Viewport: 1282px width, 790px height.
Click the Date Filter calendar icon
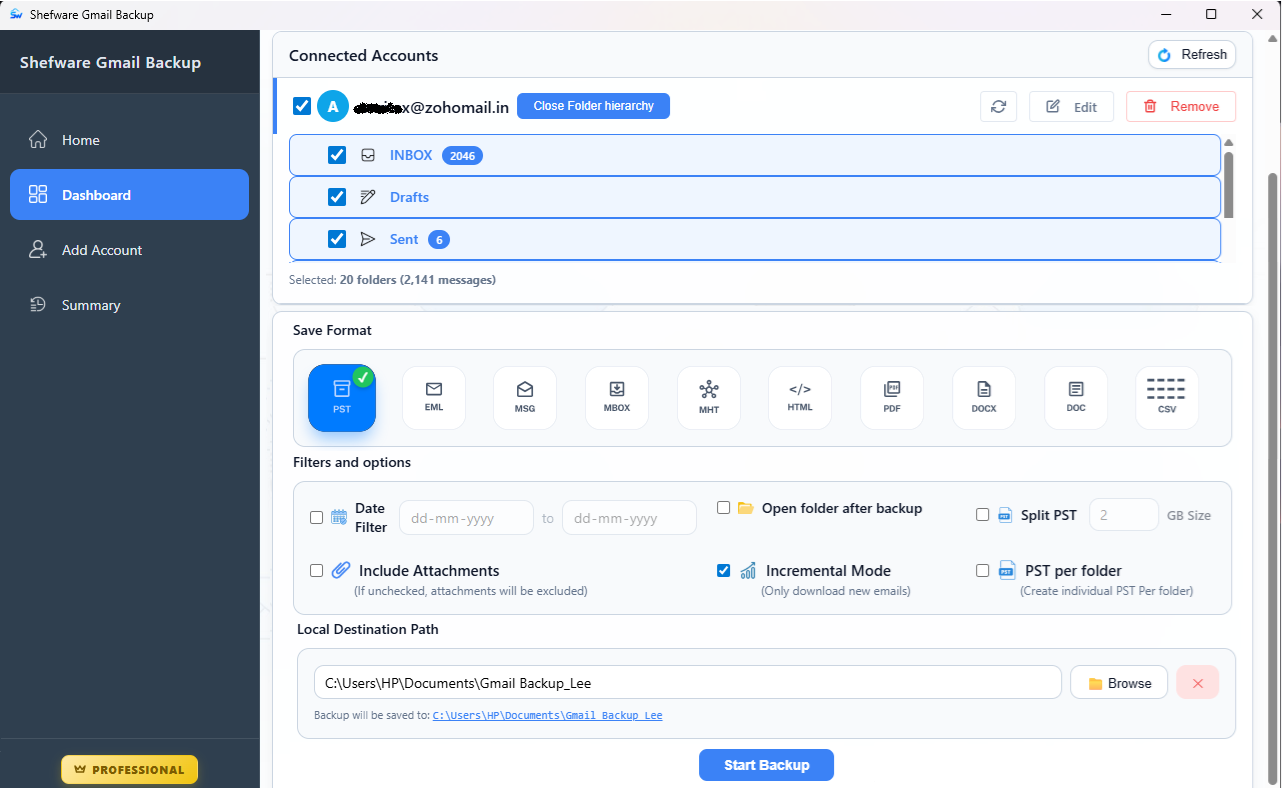click(339, 517)
